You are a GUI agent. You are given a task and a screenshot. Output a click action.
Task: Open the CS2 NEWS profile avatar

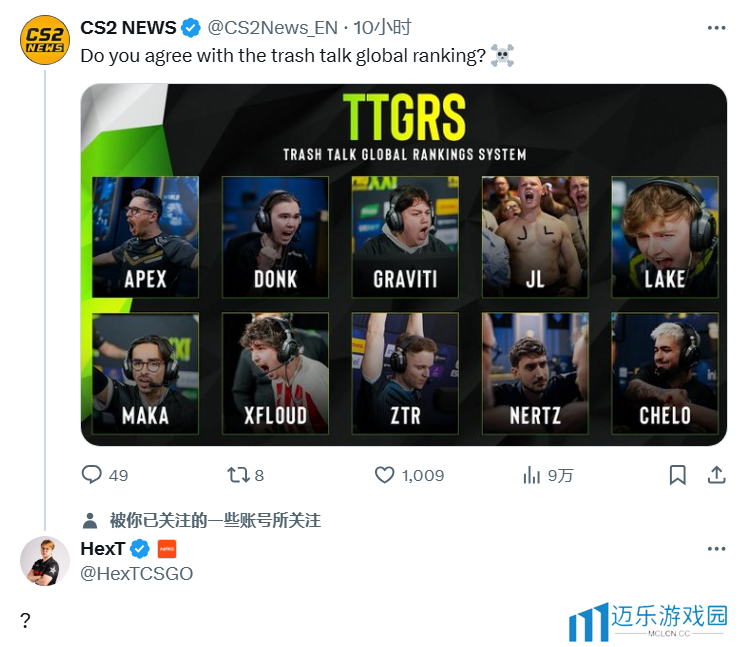[45, 40]
